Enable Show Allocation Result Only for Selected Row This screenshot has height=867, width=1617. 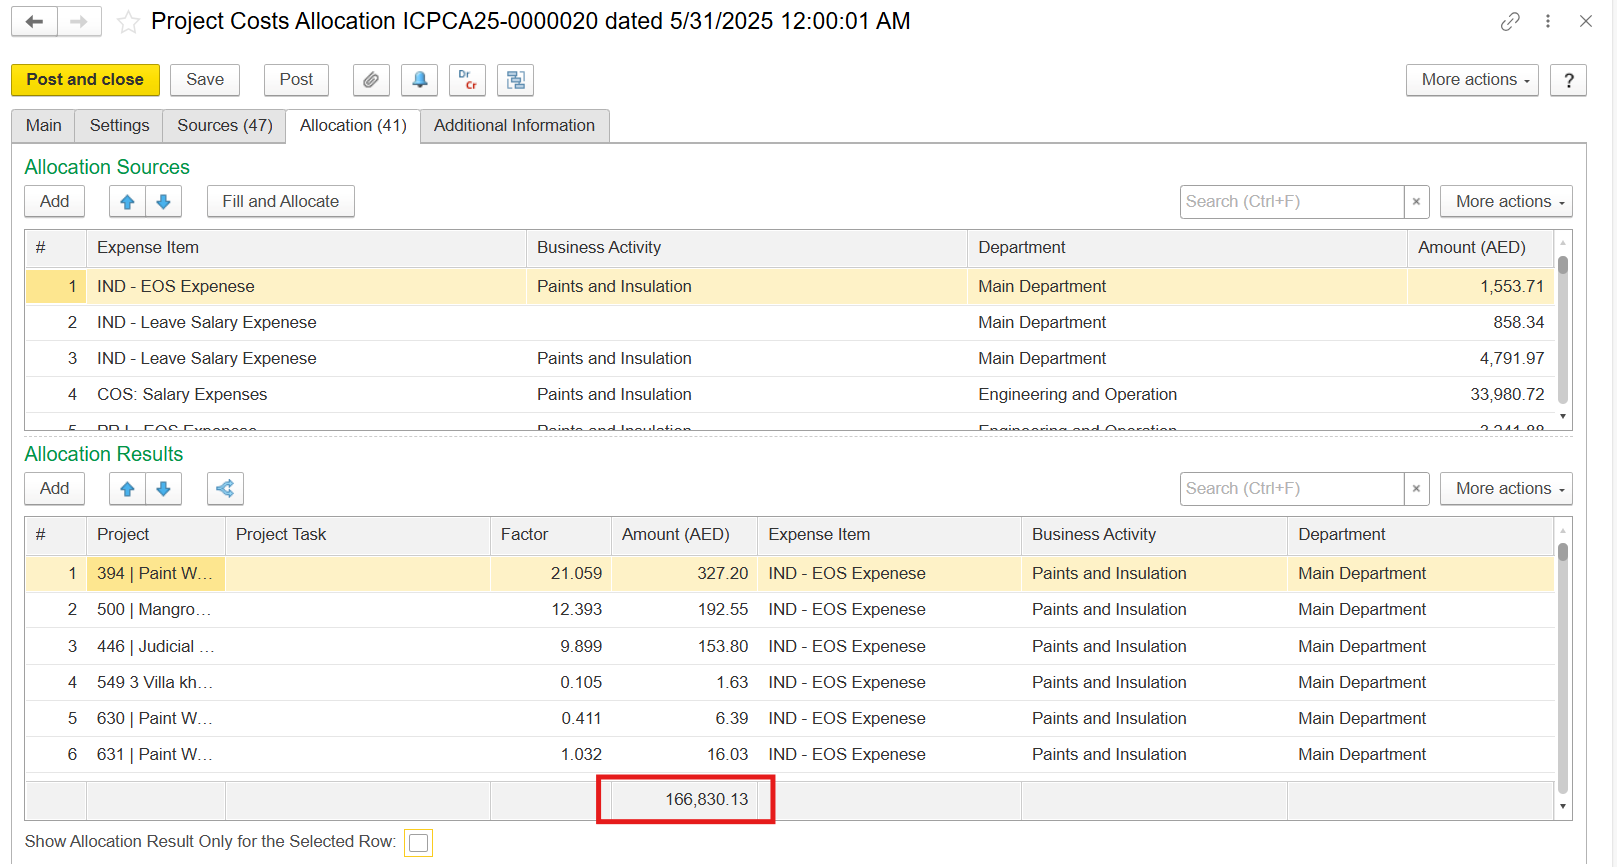[x=418, y=843]
